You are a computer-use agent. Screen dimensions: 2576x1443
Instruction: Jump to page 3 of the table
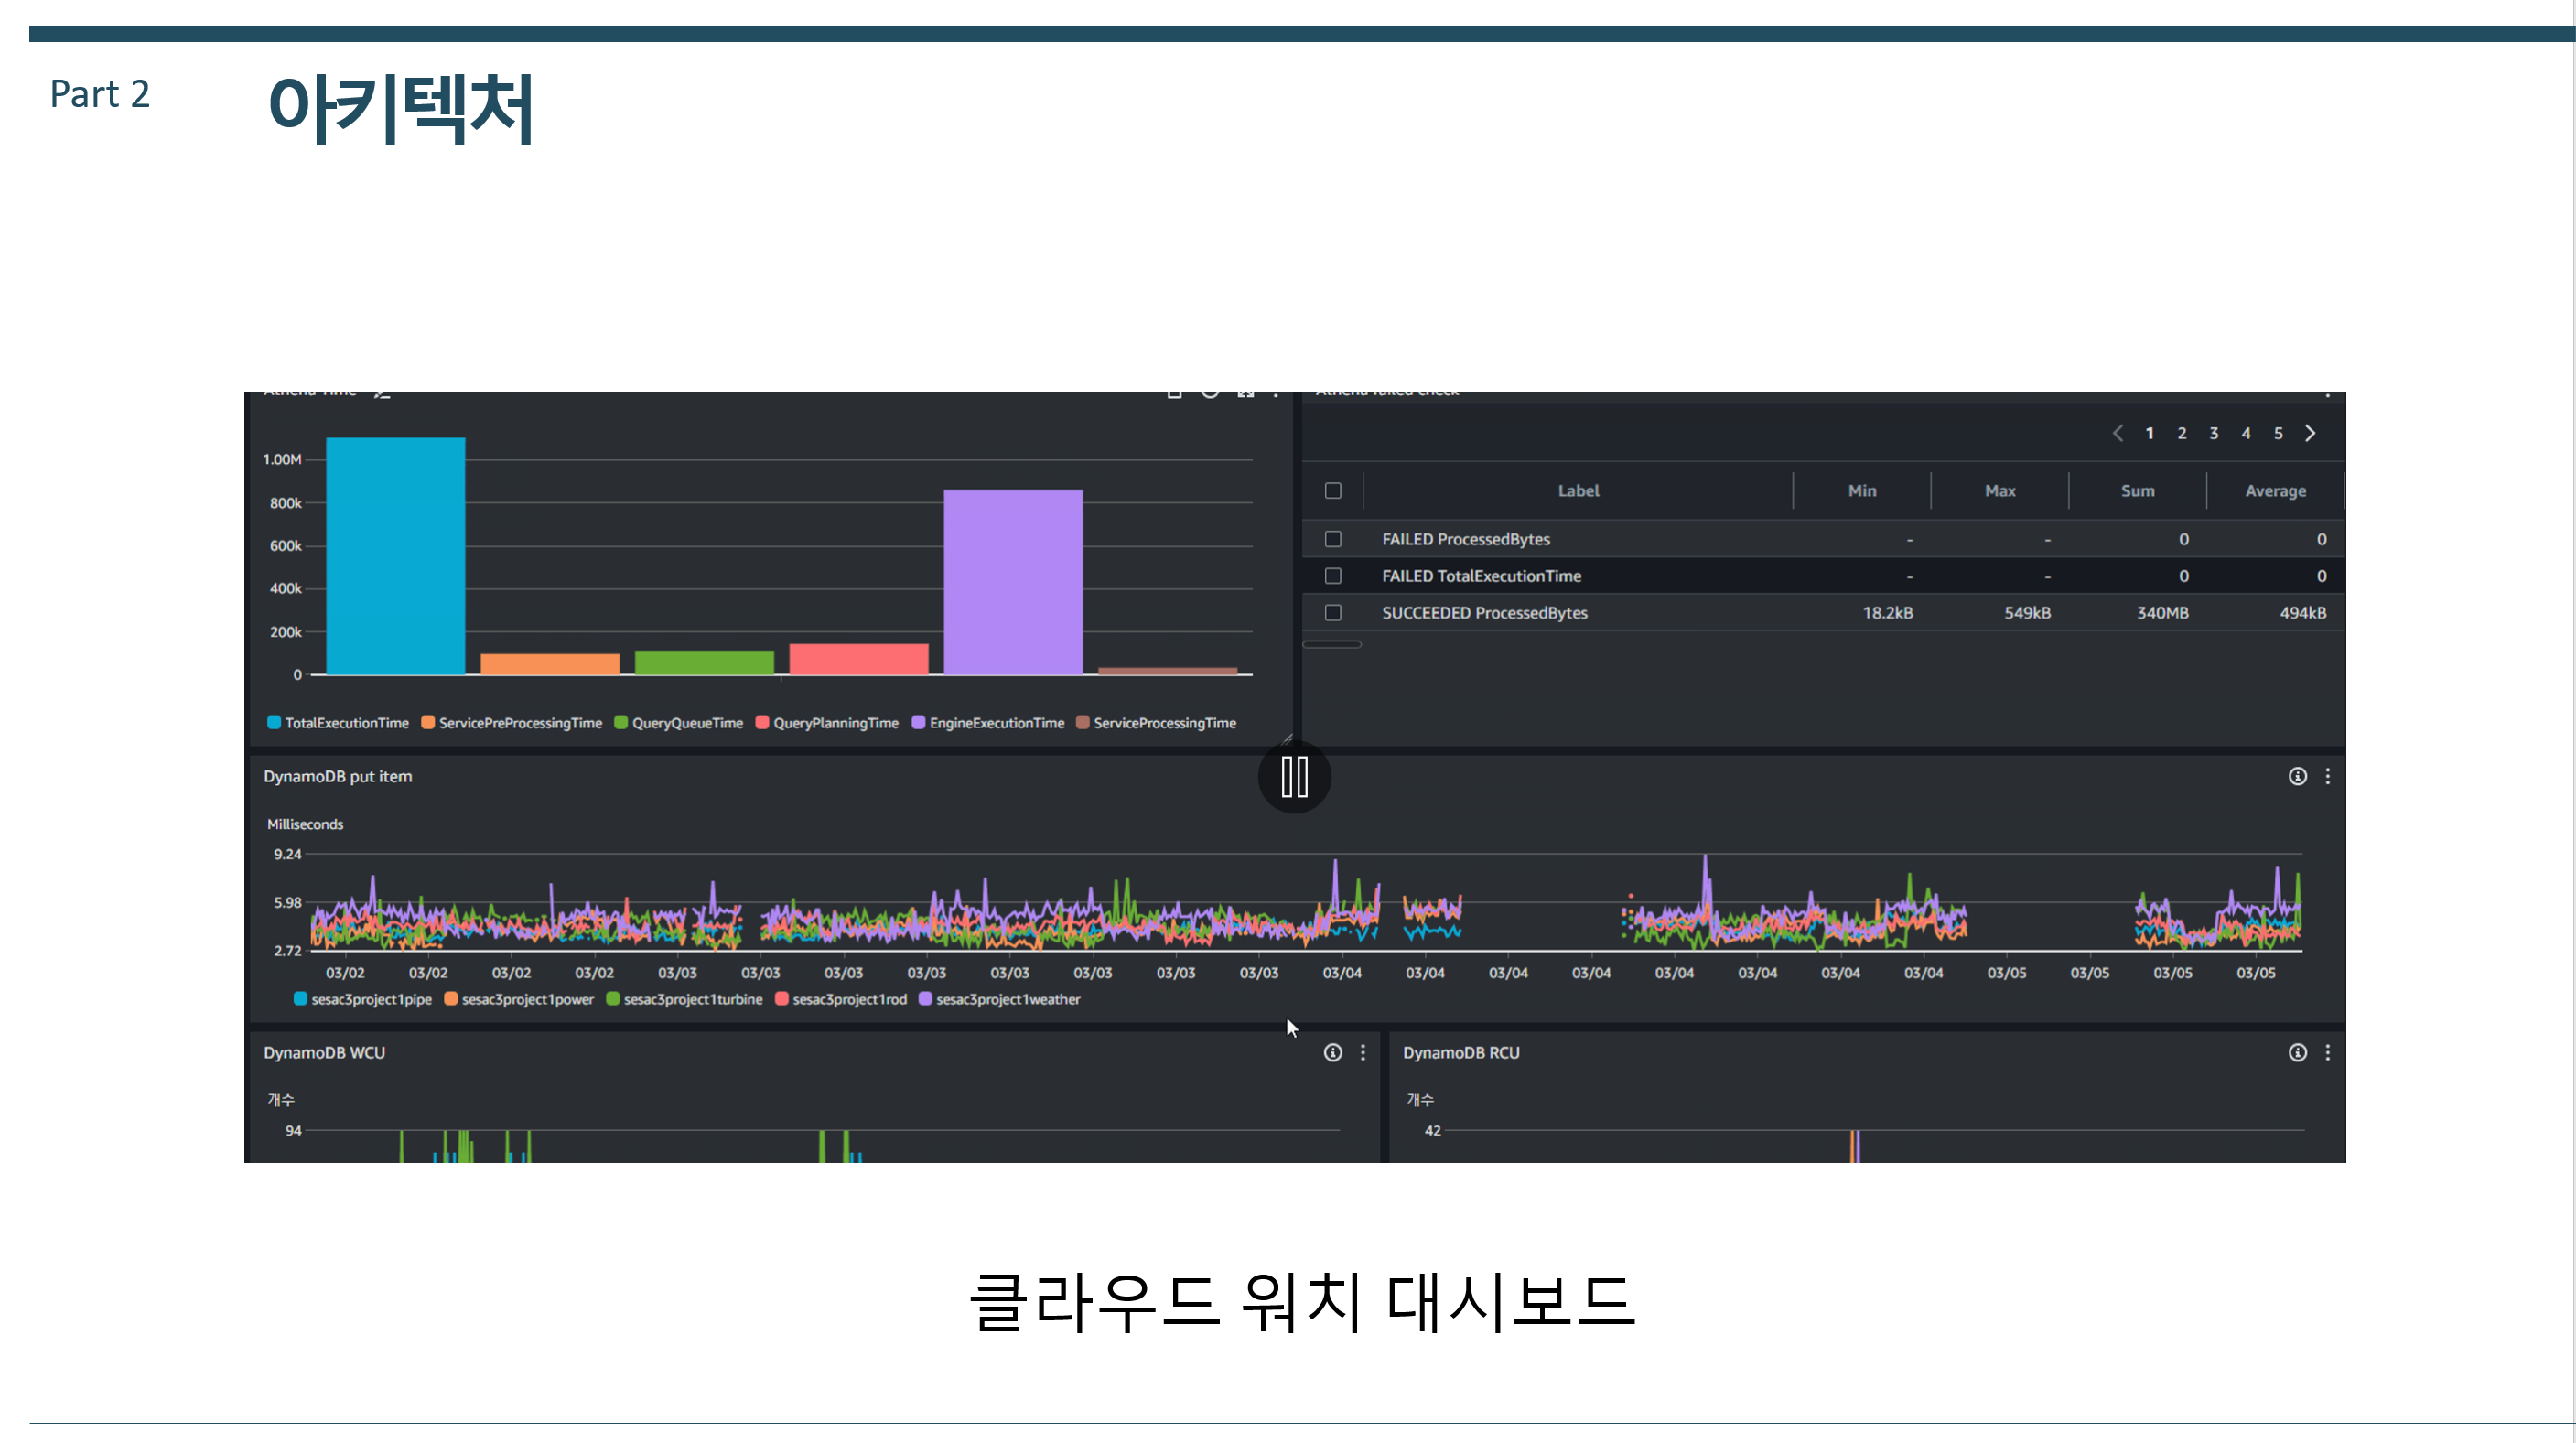[x=2213, y=433]
